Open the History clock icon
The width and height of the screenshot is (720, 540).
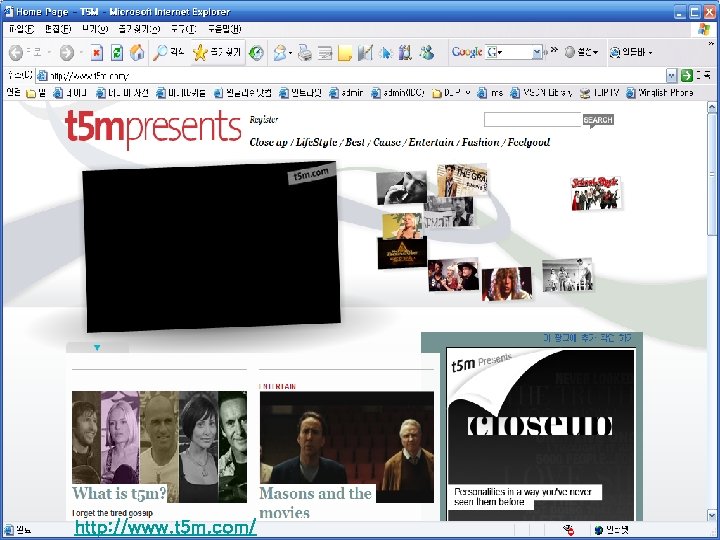256,53
